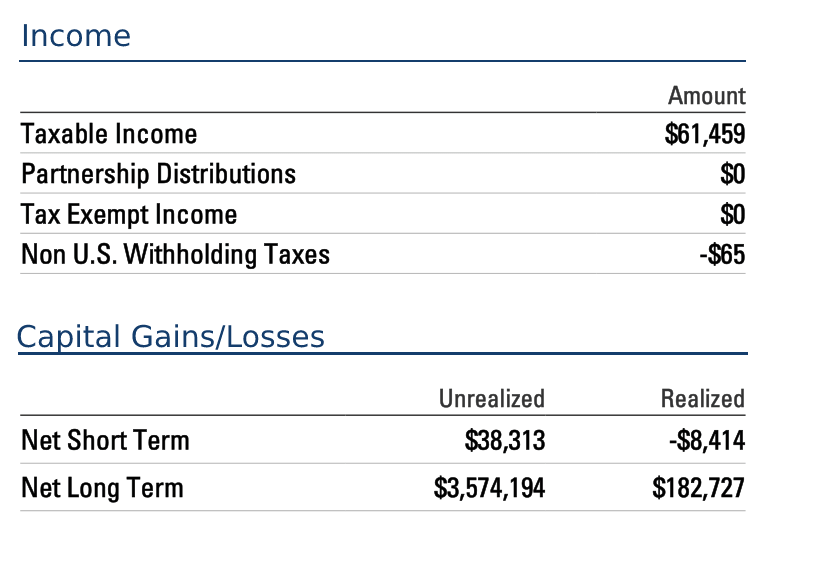Select the Partnership Distributions row label

pos(158,174)
